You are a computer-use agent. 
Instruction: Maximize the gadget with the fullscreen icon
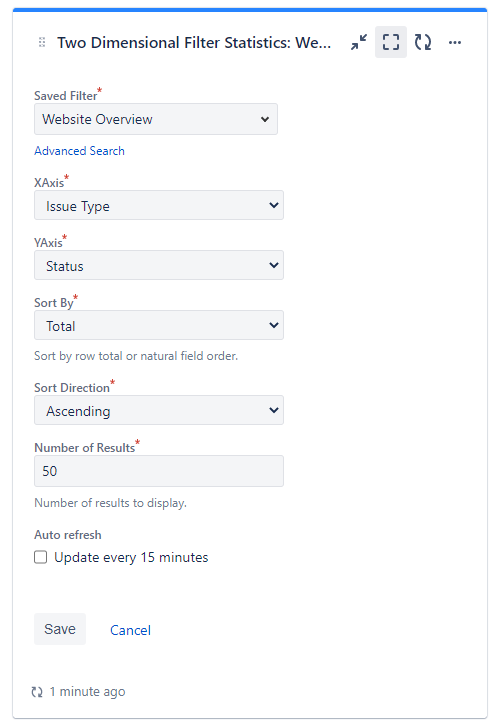[x=391, y=42]
